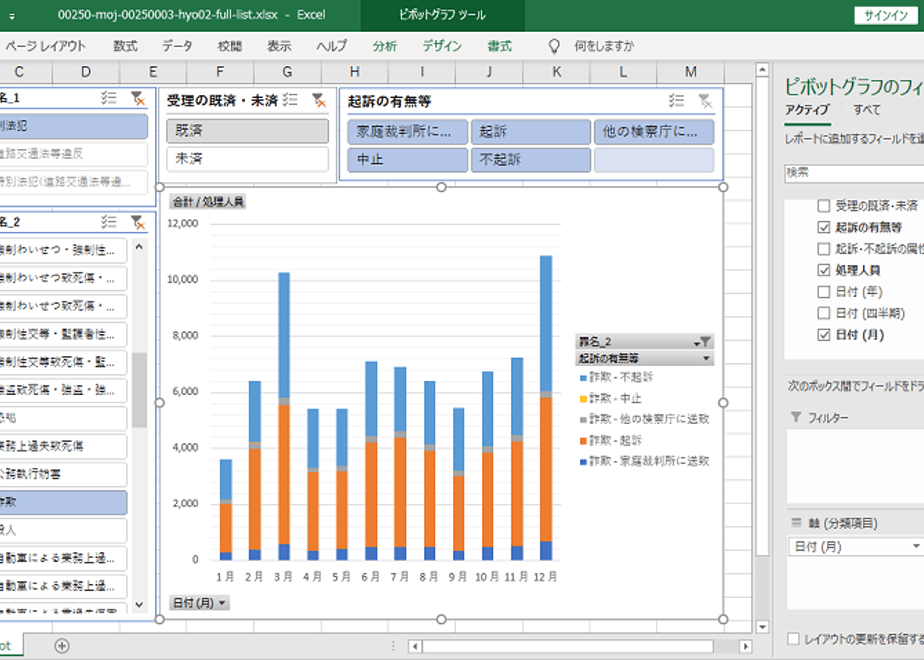Open データ ribbon tab

177,46
